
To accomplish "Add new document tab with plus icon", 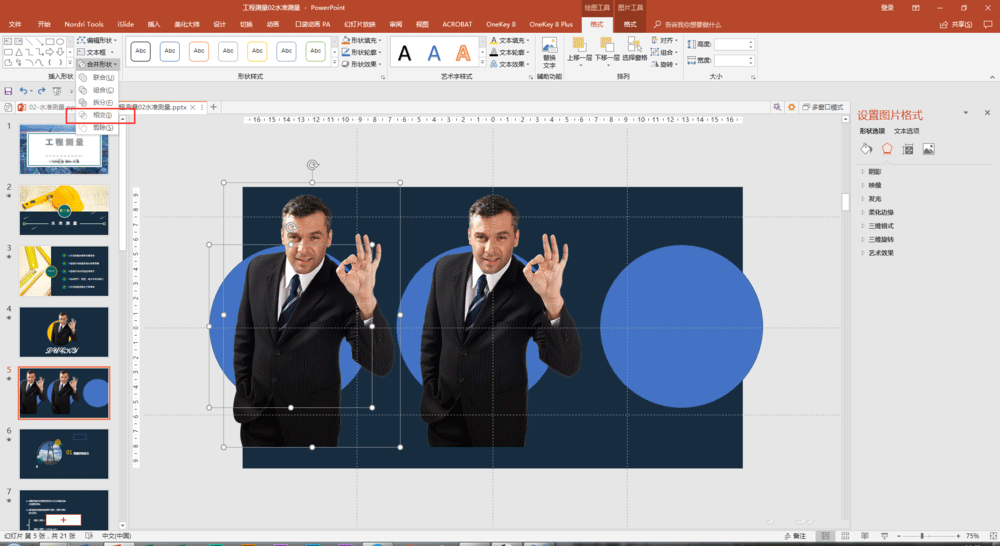I will [x=214, y=107].
